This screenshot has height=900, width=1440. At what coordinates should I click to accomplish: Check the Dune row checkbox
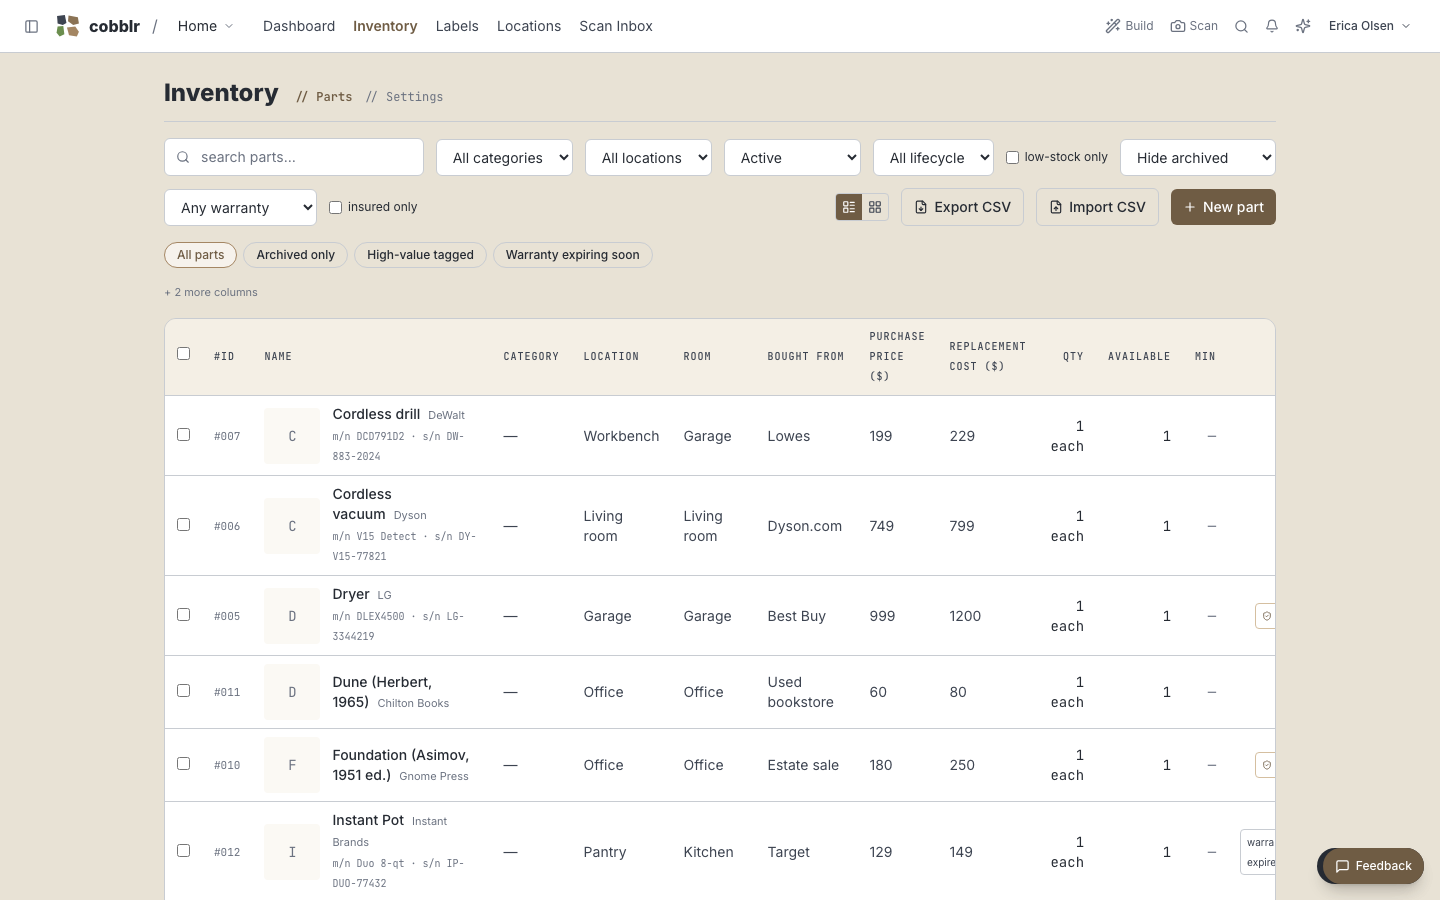[183, 690]
